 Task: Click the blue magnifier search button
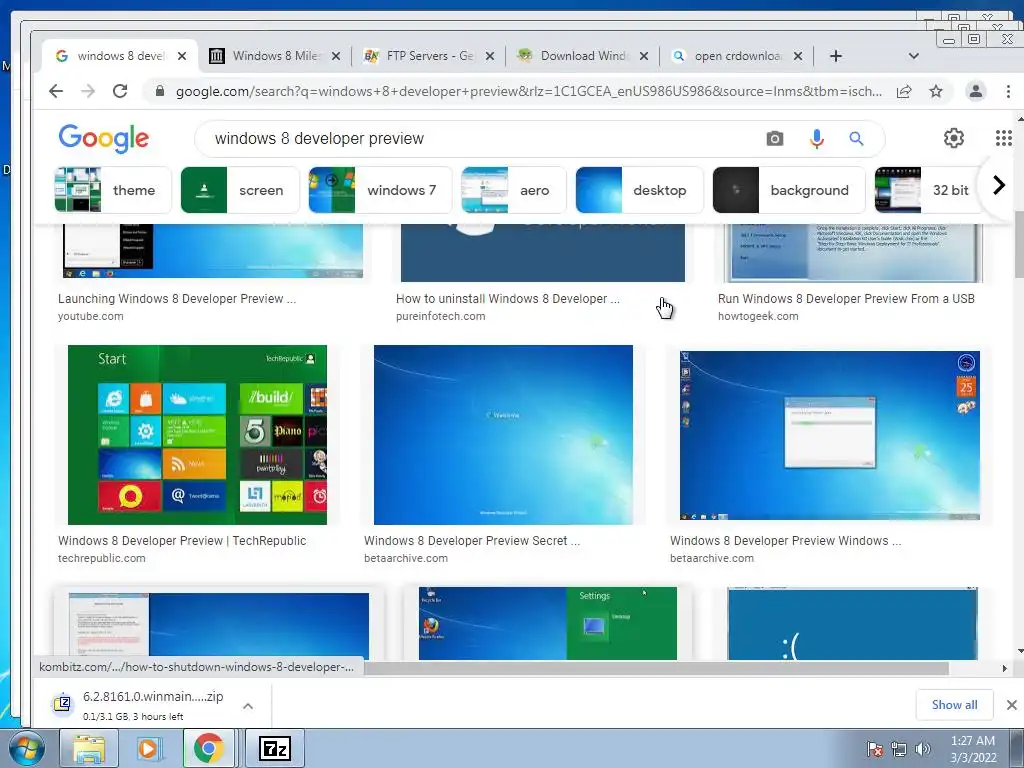[856, 138]
